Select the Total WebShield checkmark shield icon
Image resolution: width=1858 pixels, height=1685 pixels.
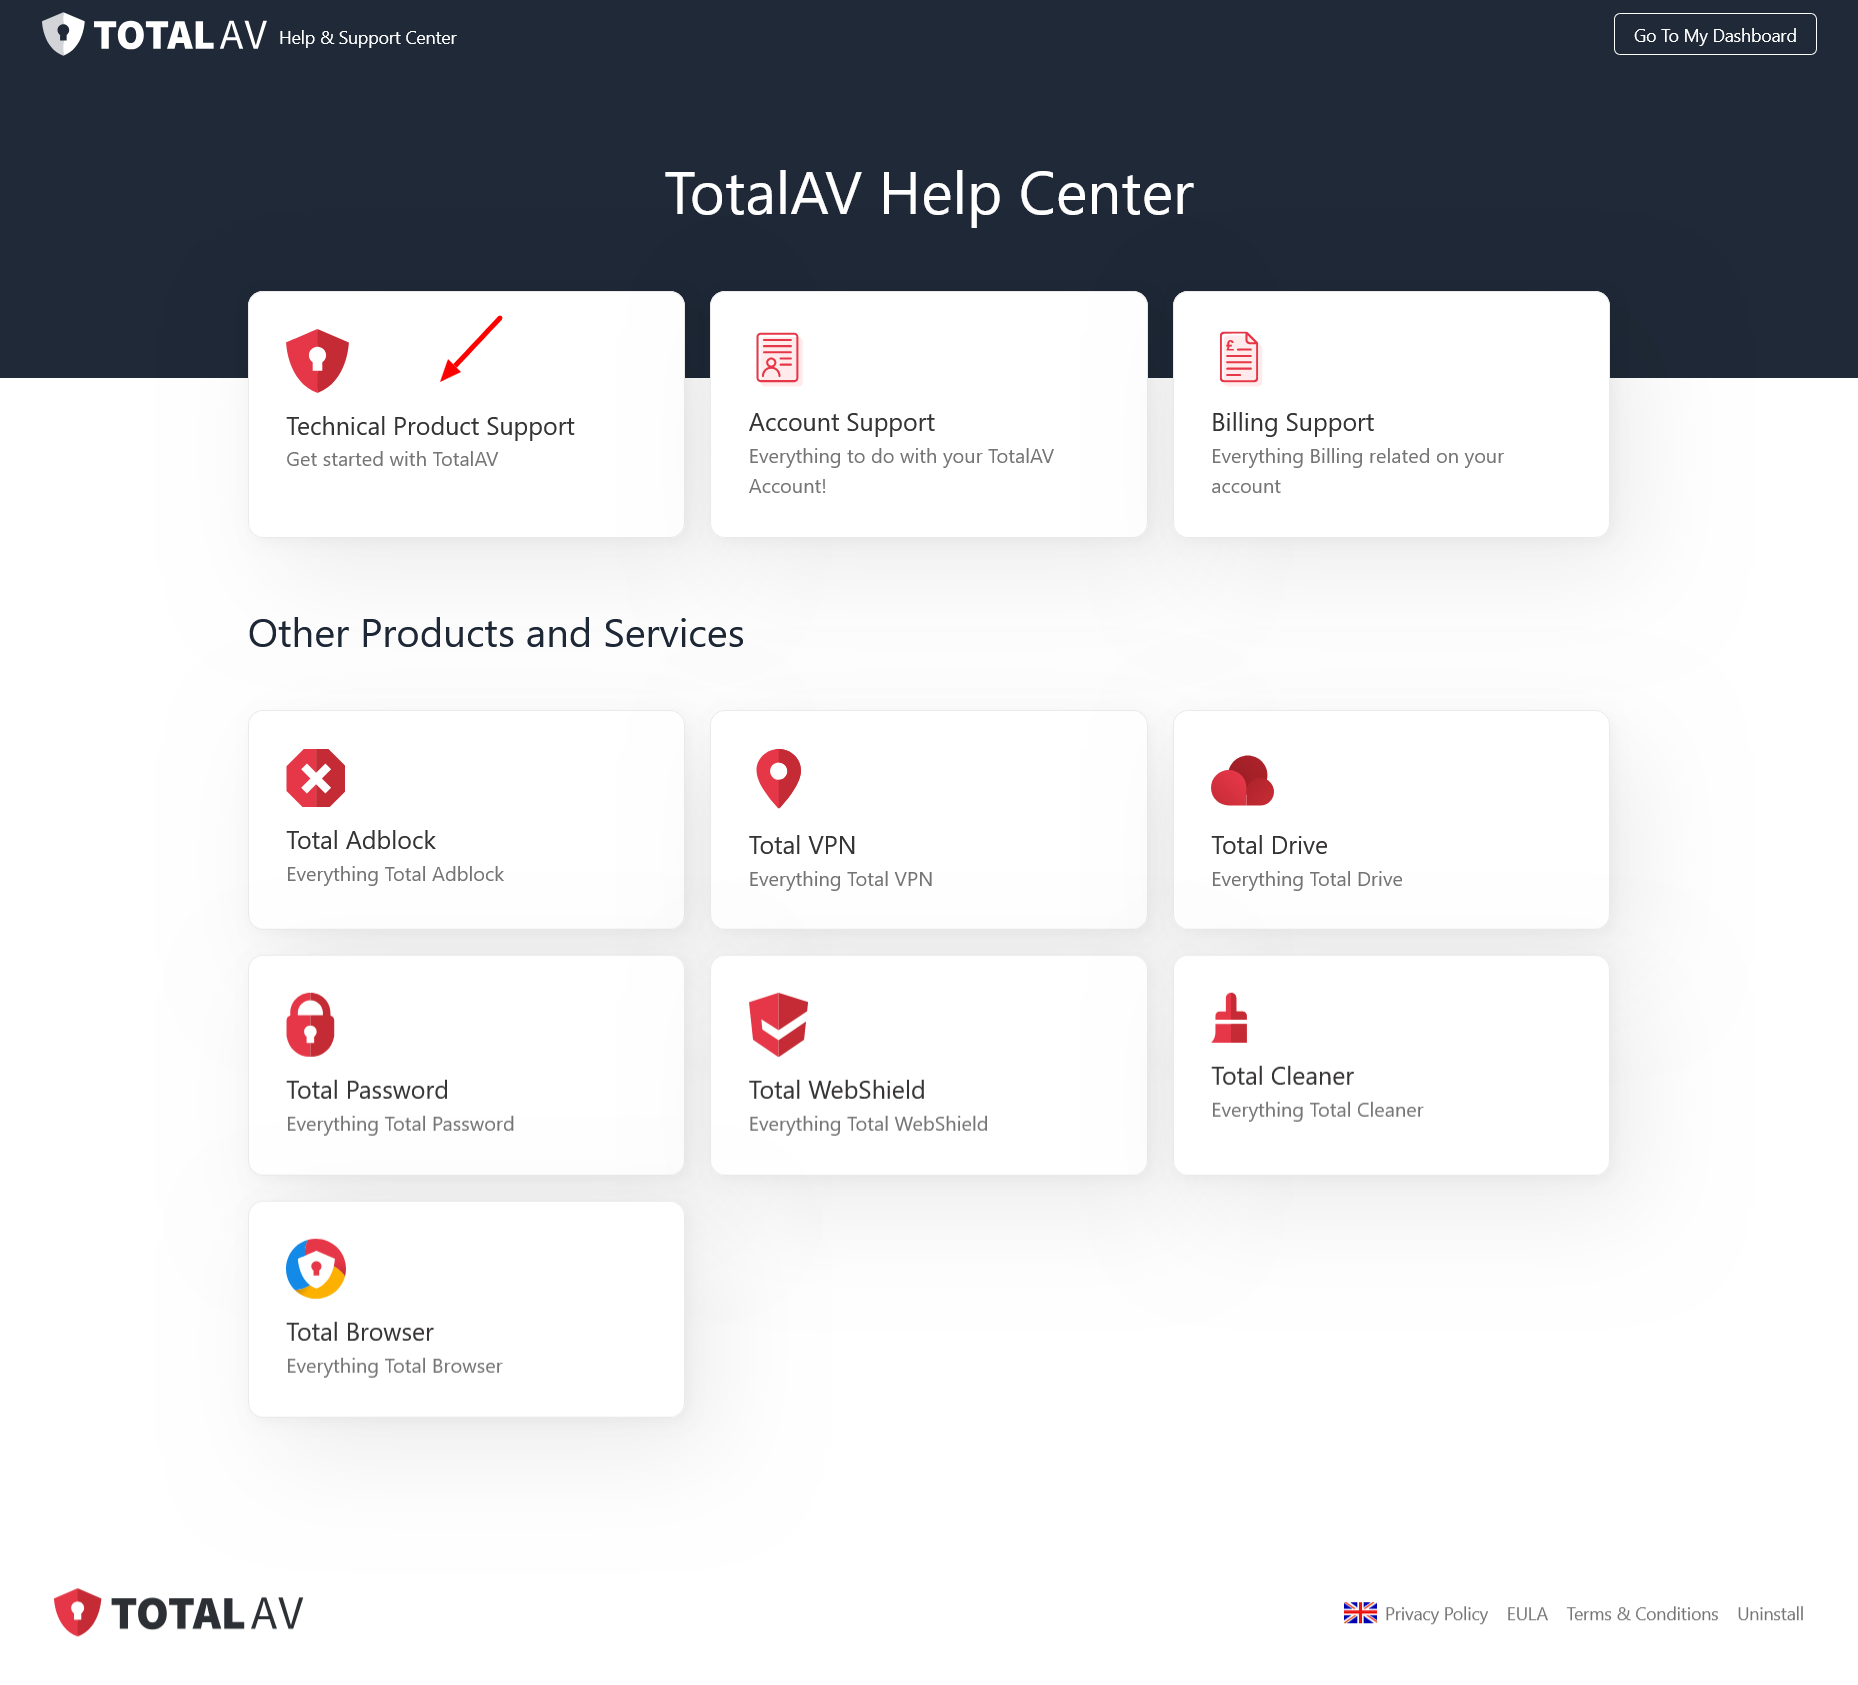[x=778, y=1024]
